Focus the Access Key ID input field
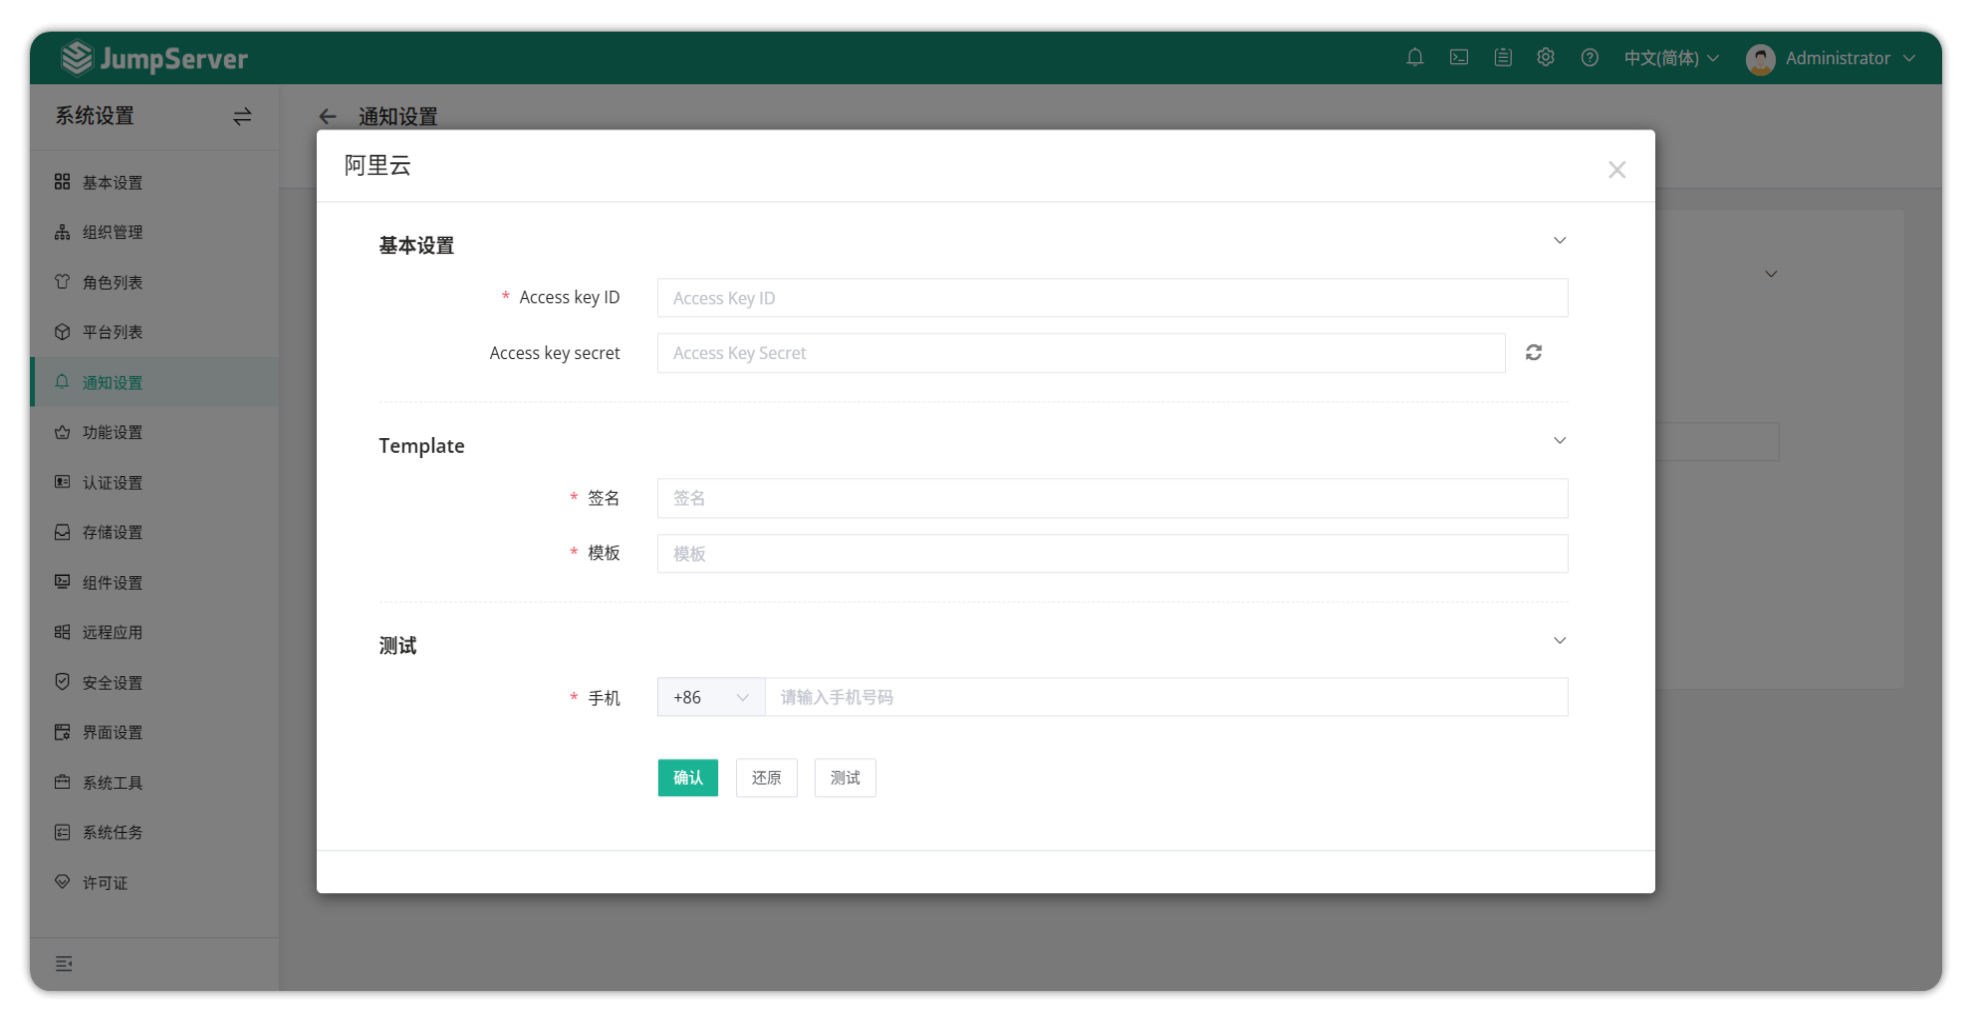The width and height of the screenshot is (1972, 1012). pyautogui.click(x=1111, y=298)
